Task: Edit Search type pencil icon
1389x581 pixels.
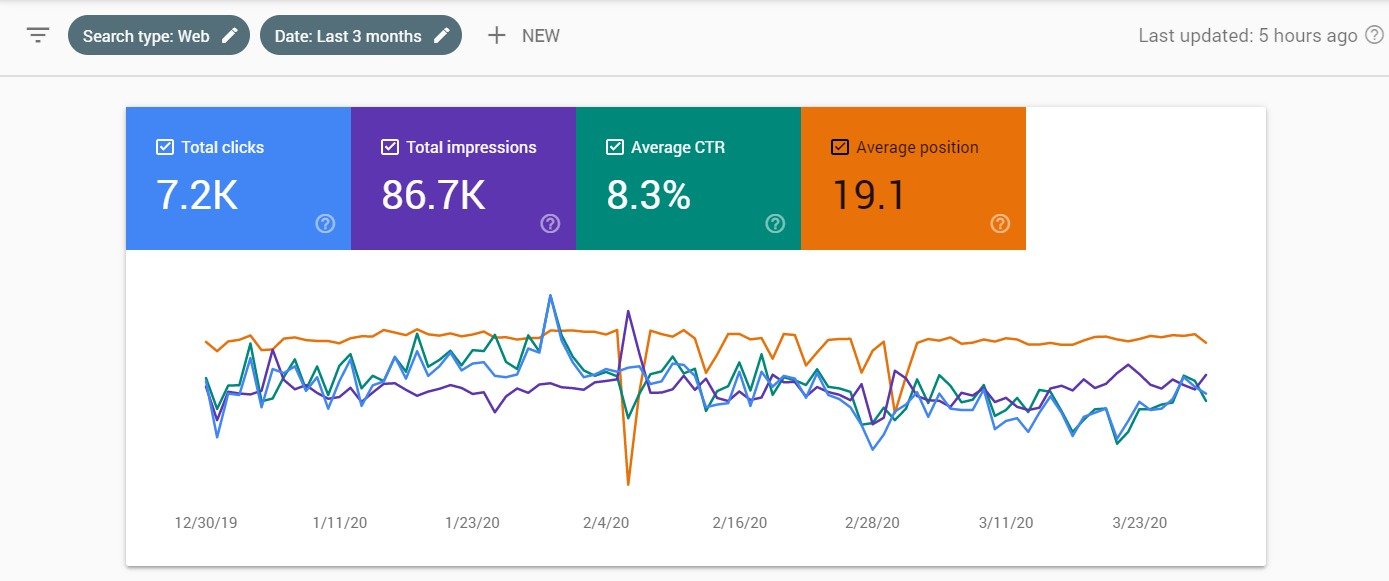Action: point(230,36)
